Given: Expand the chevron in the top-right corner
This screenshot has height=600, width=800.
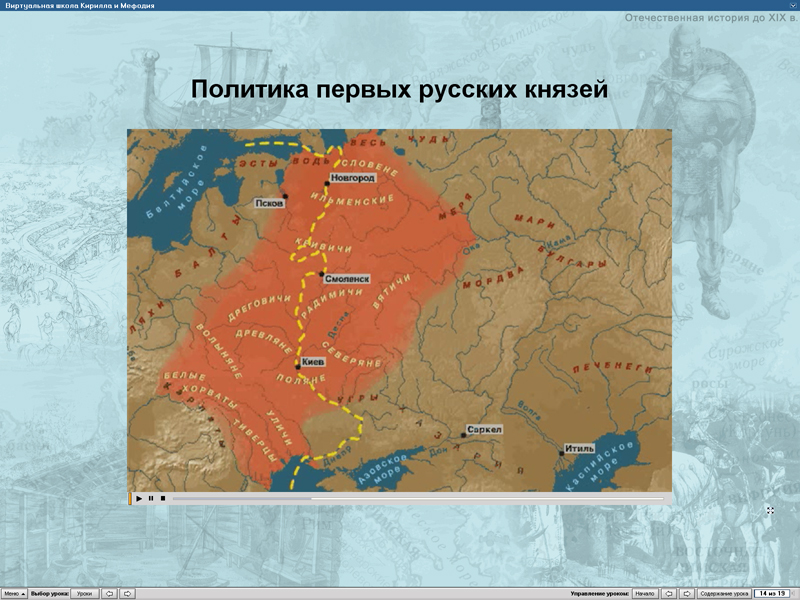Looking at the screenshot, I should point(791,5).
